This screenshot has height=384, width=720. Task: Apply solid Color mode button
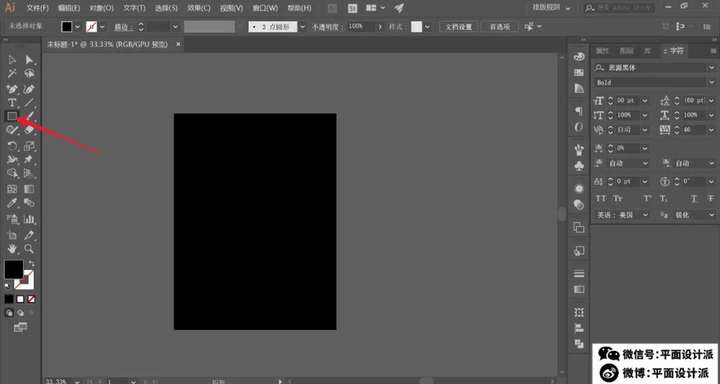(x=9, y=299)
